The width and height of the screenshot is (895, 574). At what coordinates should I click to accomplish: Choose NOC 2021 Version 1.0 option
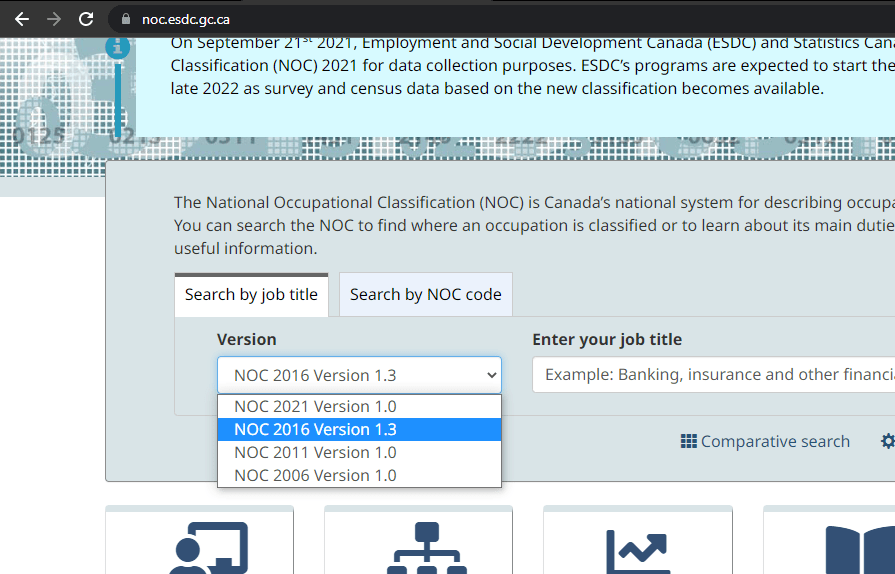(x=360, y=406)
